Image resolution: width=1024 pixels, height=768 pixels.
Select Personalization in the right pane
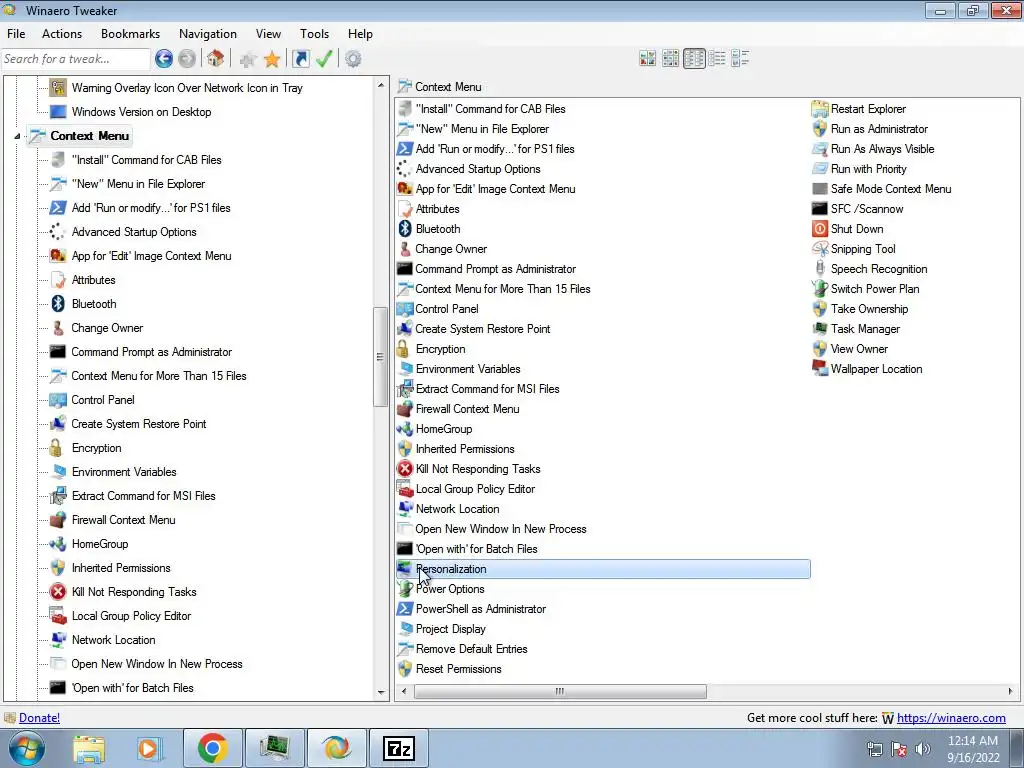click(x=603, y=569)
